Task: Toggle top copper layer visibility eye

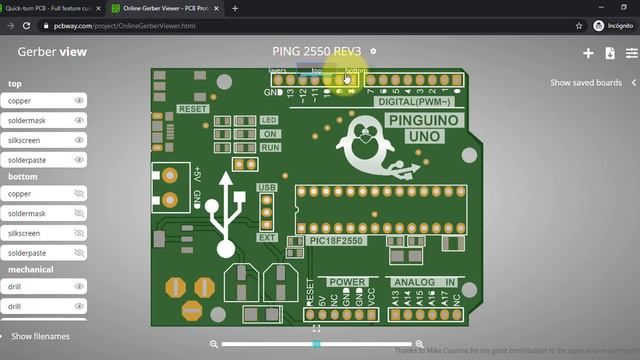Action: tap(79, 100)
